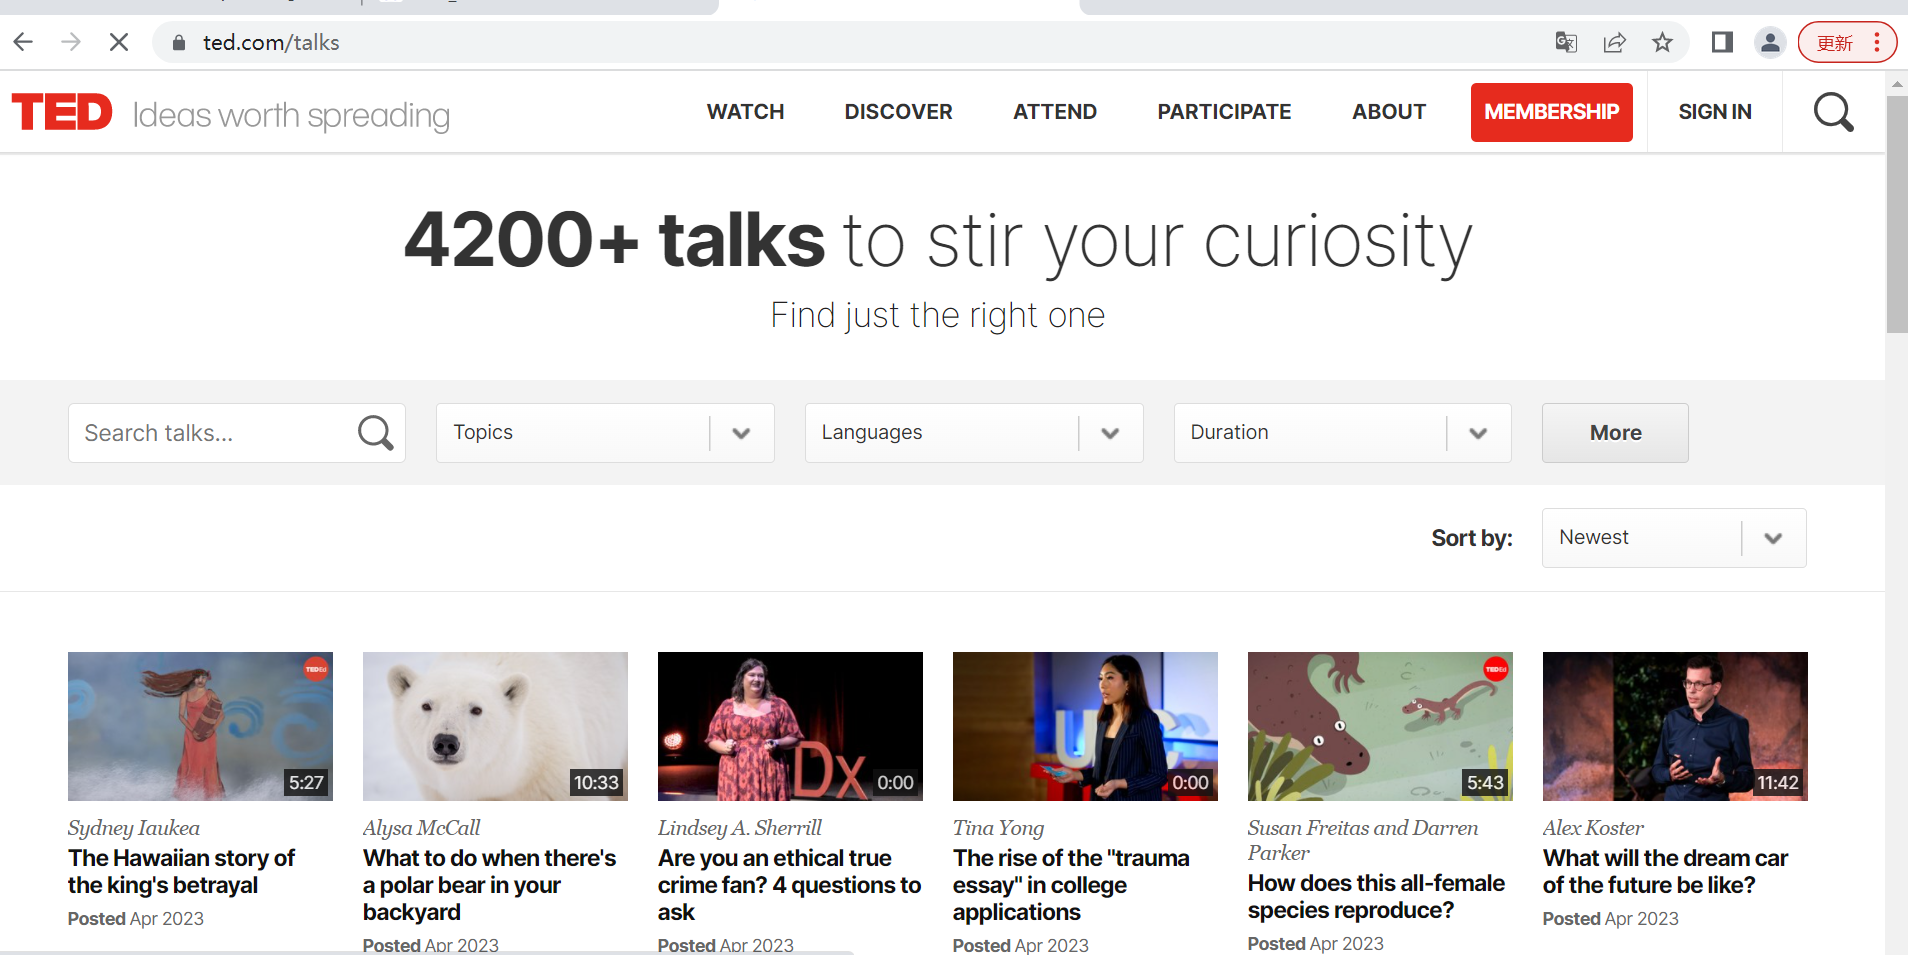Go to TED home via the TED logo
1908x955 pixels.
click(62, 112)
